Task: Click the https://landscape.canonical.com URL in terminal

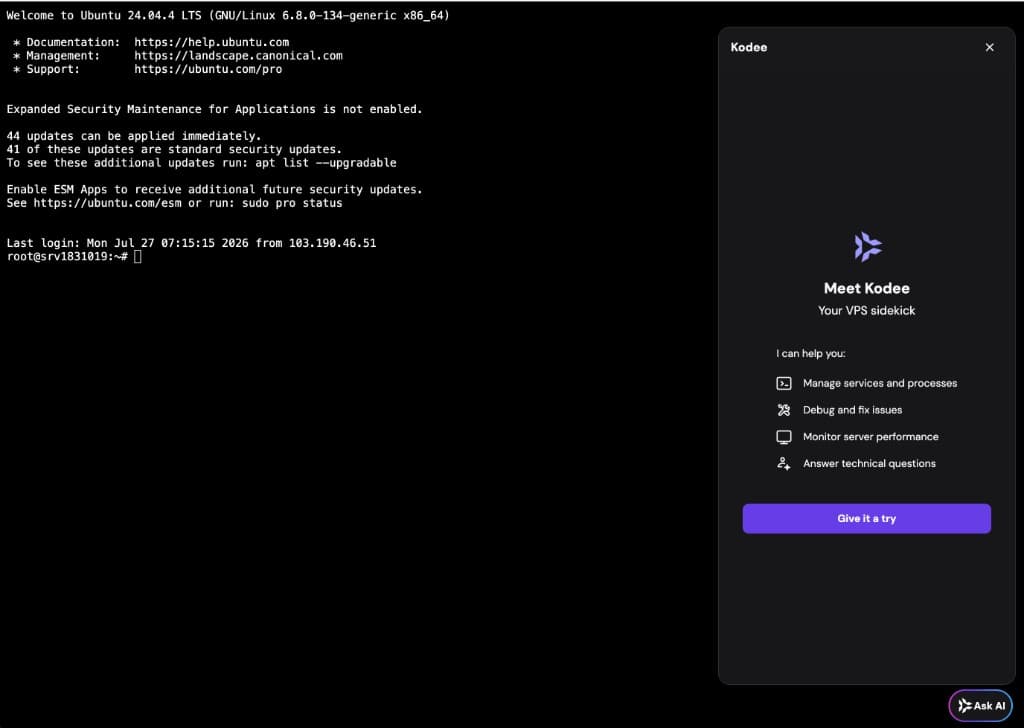Action: (238, 55)
